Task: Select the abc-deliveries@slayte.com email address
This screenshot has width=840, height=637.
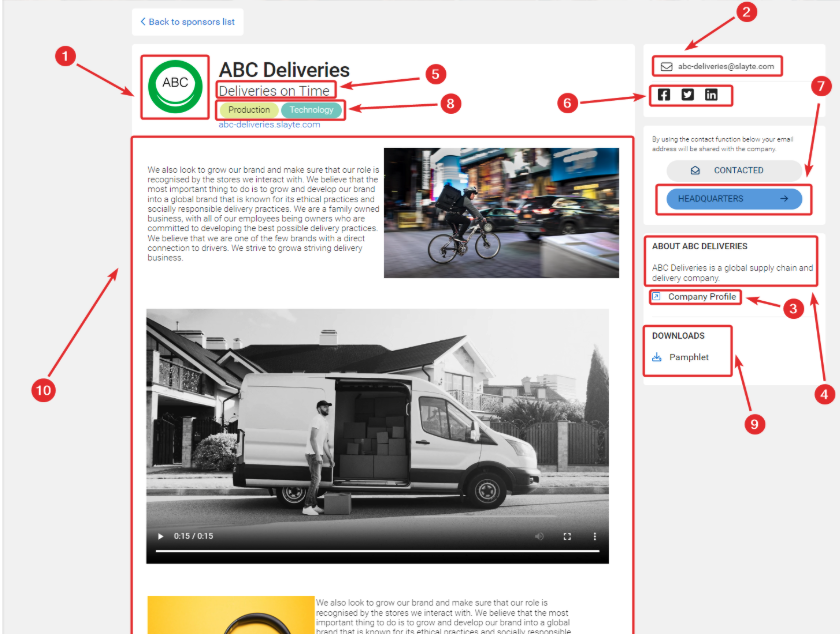Action: [726, 66]
